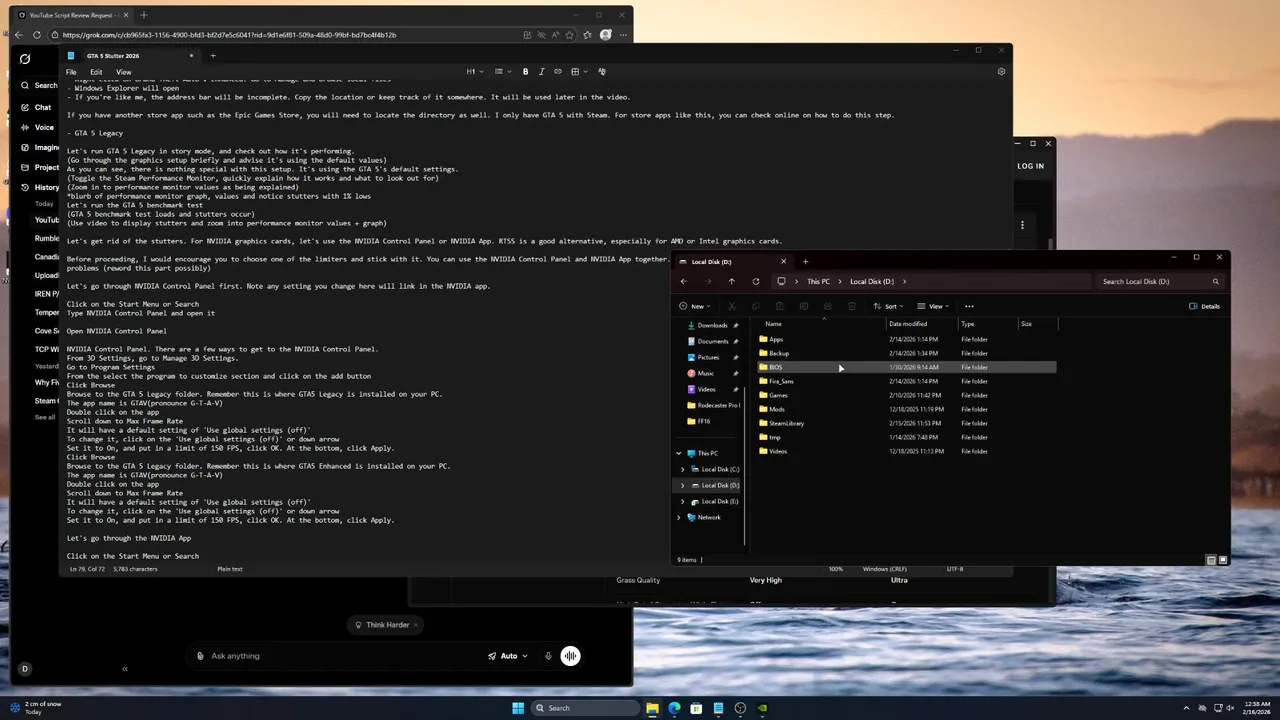
Task: Expand the Network node in Explorer
Action: 679,517
